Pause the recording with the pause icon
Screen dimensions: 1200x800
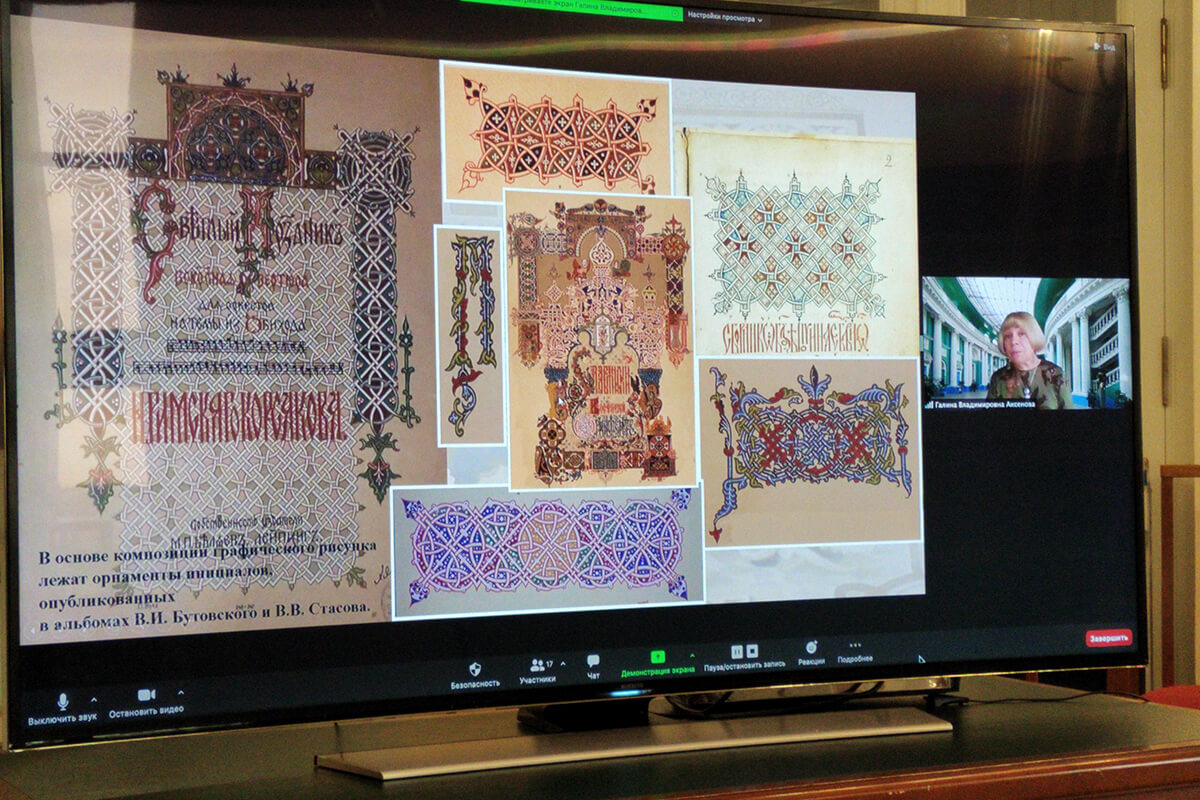[x=737, y=651]
